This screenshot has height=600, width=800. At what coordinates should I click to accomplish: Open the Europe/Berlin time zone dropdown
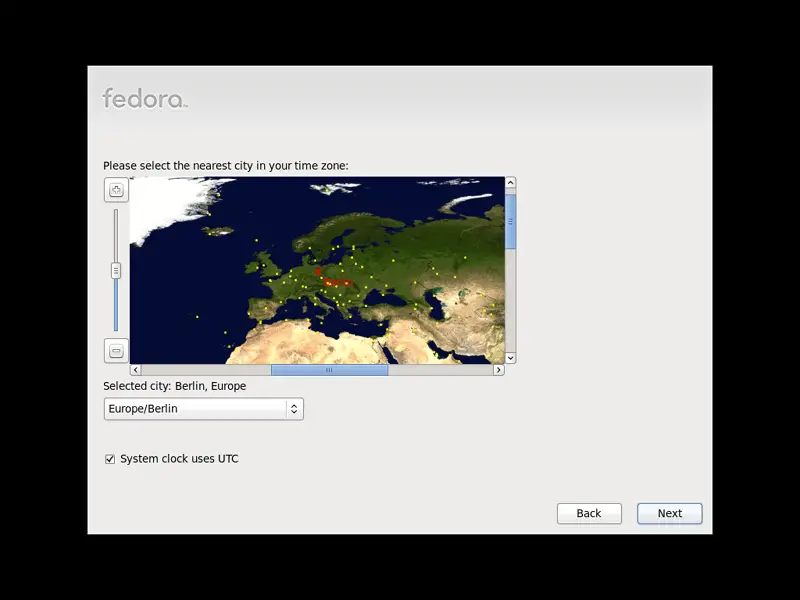coord(204,409)
